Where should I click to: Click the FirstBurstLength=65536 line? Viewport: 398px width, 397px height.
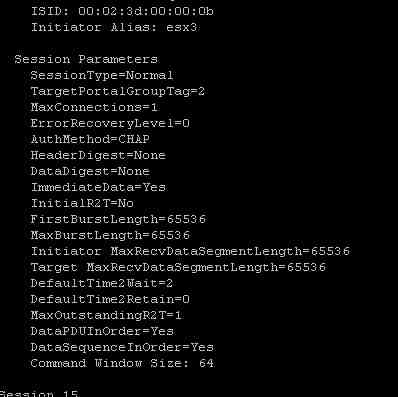click(118, 219)
